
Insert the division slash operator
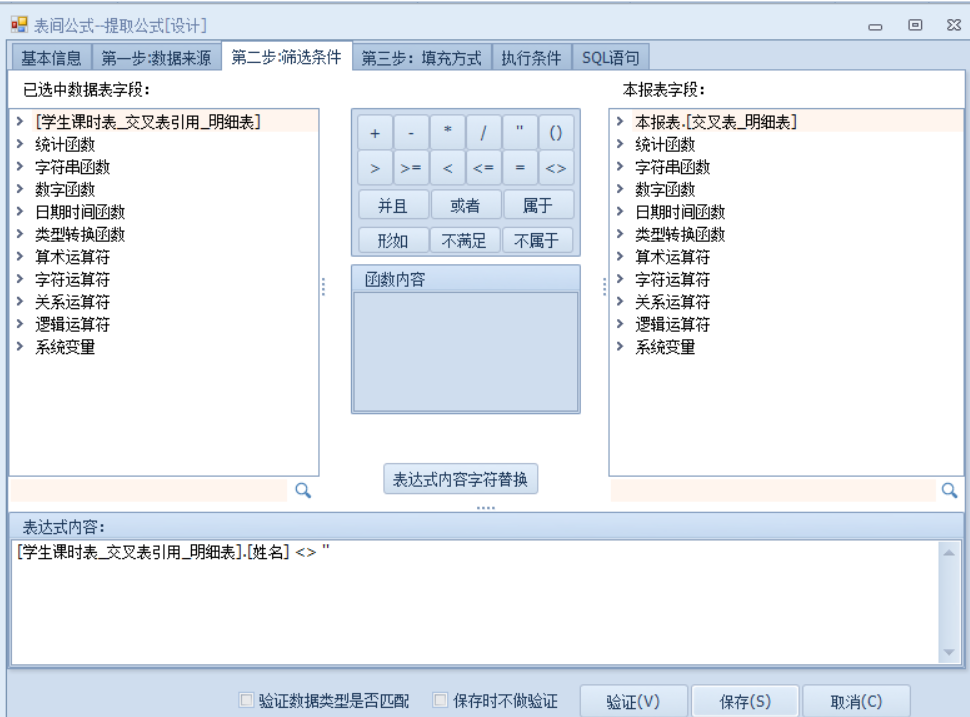click(x=483, y=132)
